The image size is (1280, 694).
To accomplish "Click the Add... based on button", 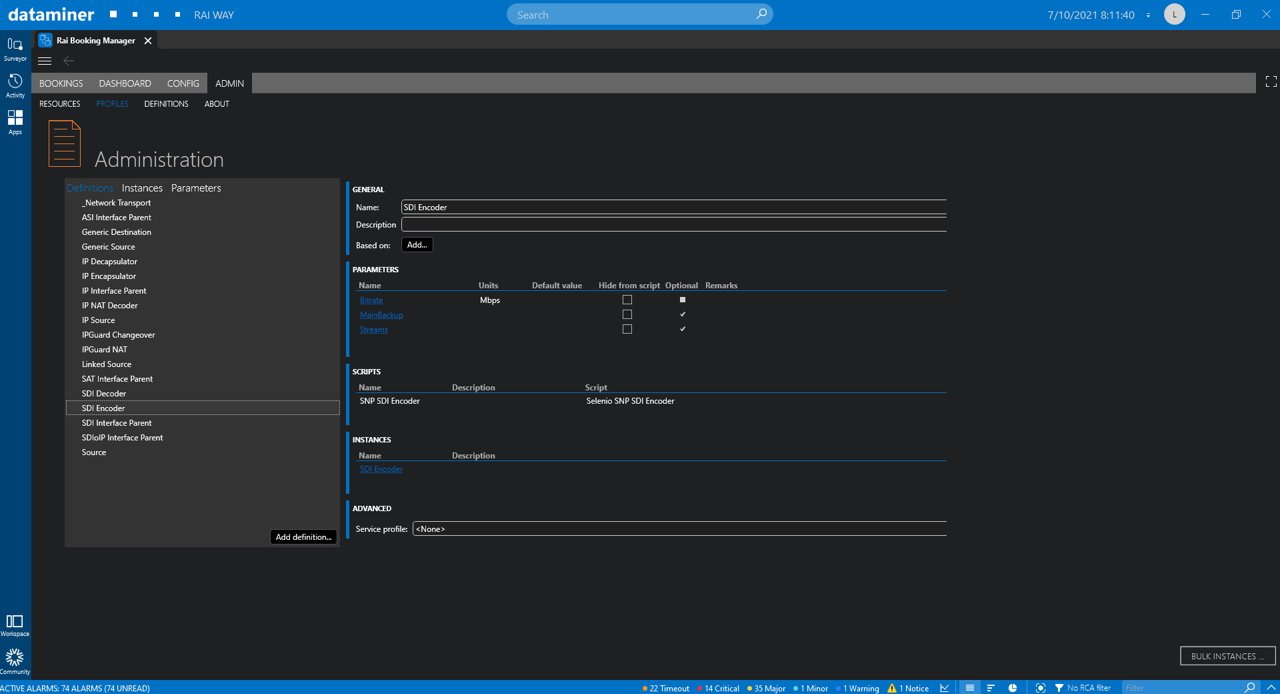I will 417,245.
